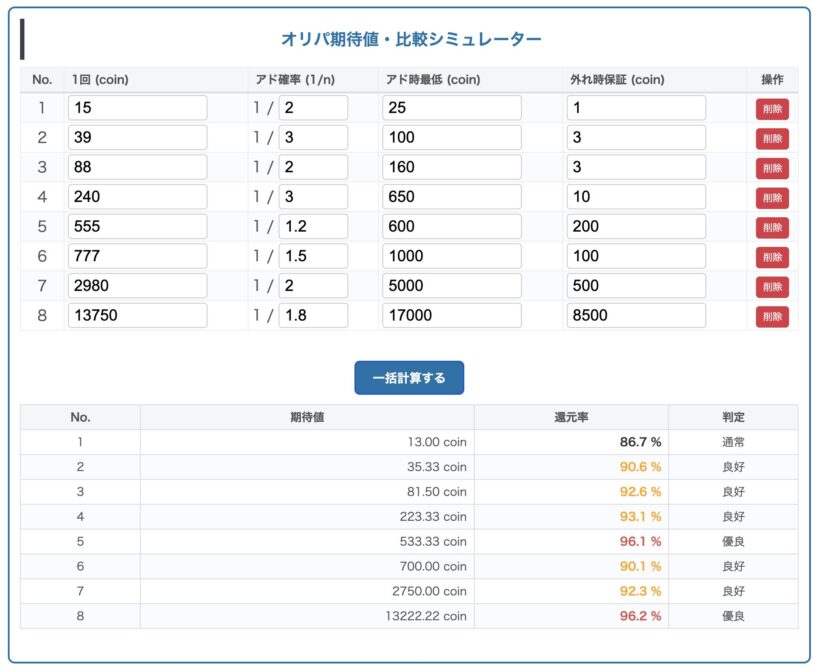Screen dimensions: 817x670
Task: Focus the loss guarantee field showing 8500
Action: pos(635,316)
